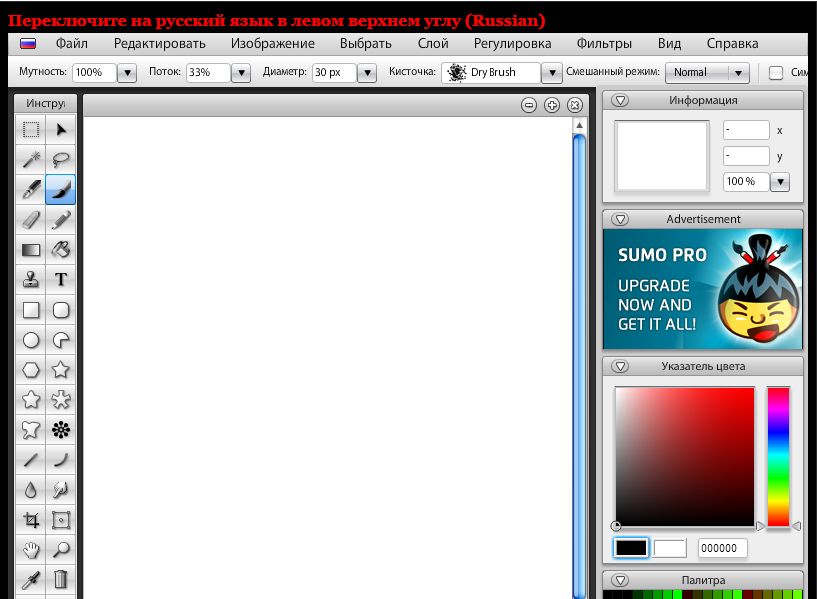Viewport: 817px width, 599px height.
Task: Click the Sumo Pro upgrade banner
Action: (702, 289)
